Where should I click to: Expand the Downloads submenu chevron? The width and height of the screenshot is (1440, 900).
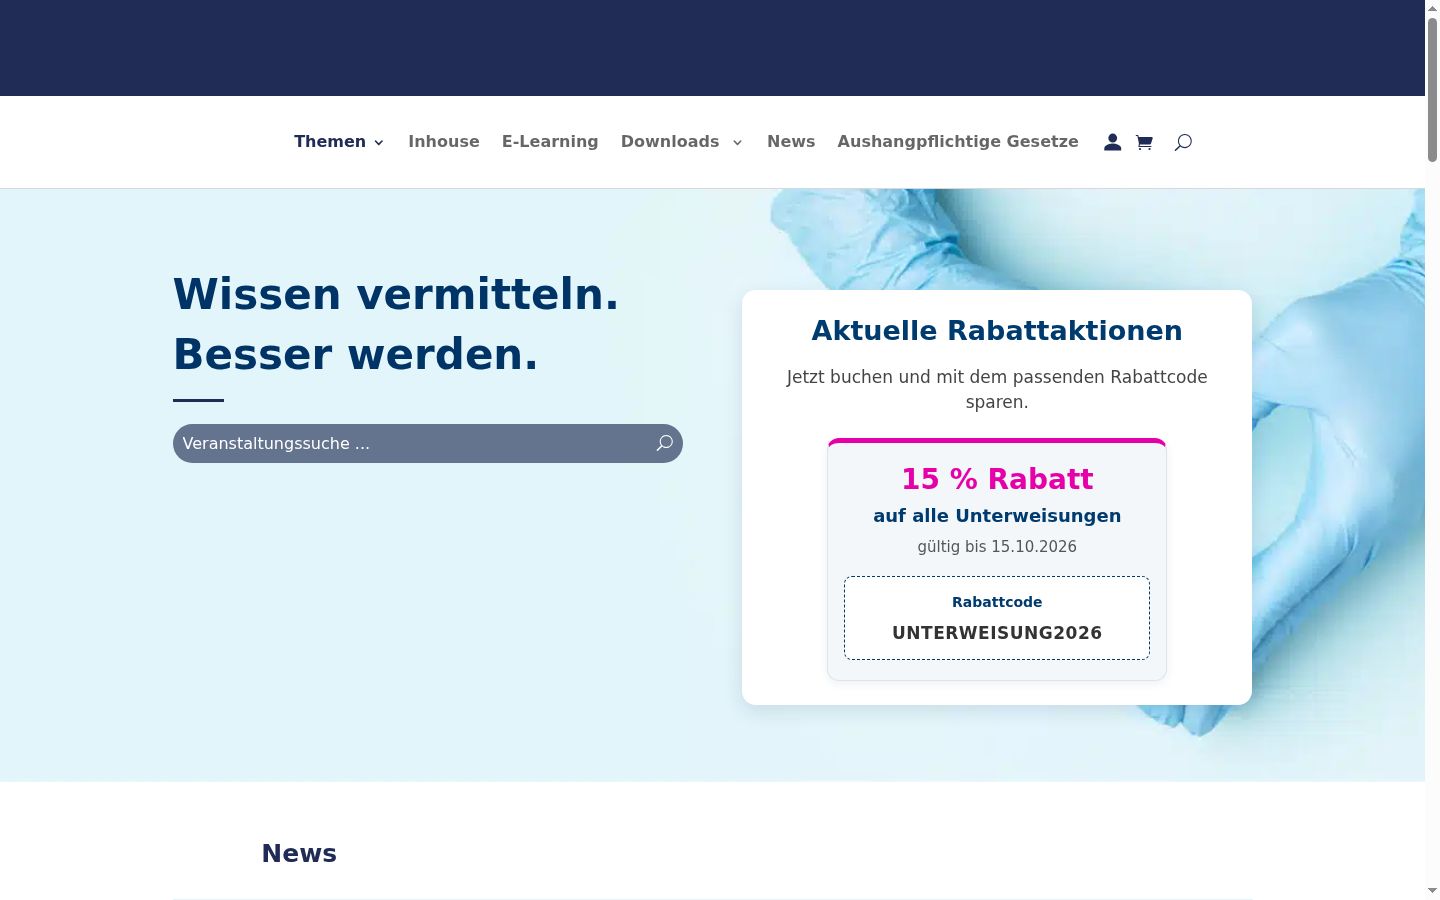click(x=738, y=143)
